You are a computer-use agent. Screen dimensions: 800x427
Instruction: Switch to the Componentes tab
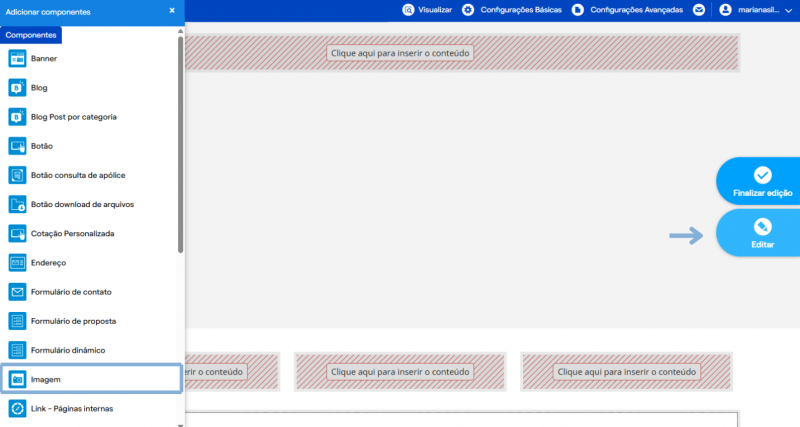point(31,35)
